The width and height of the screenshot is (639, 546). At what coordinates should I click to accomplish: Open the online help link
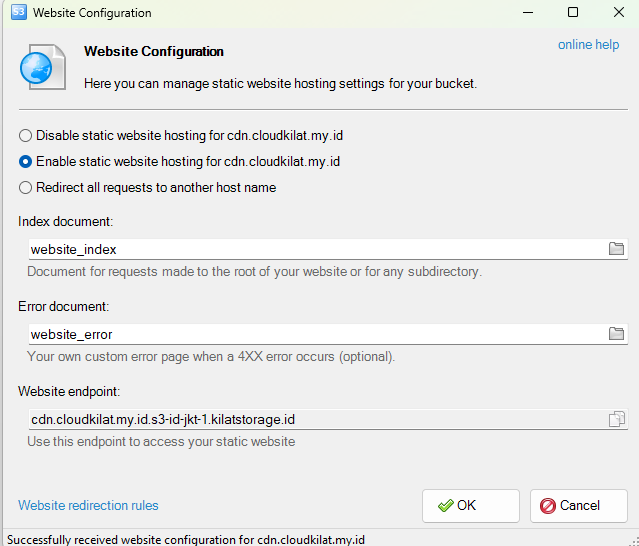coord(588,44)
